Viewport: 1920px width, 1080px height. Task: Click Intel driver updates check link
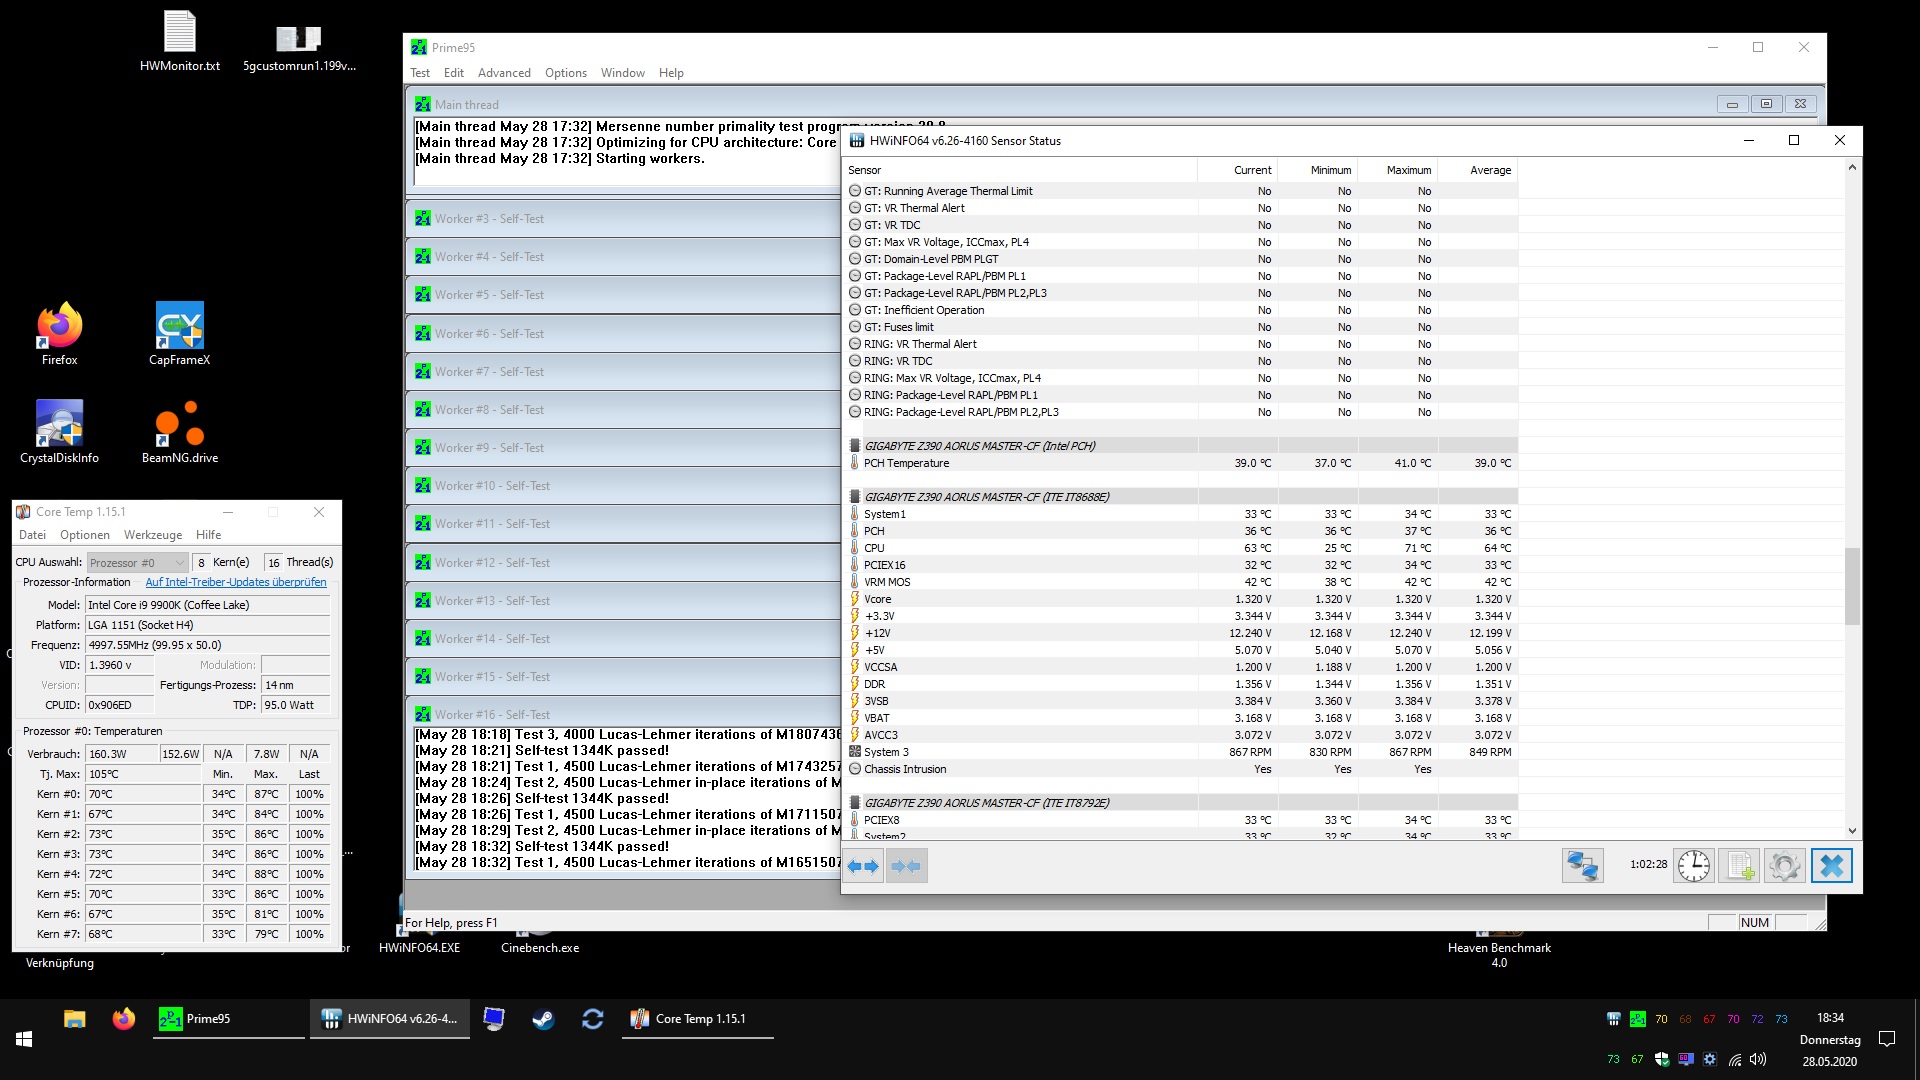236,582
